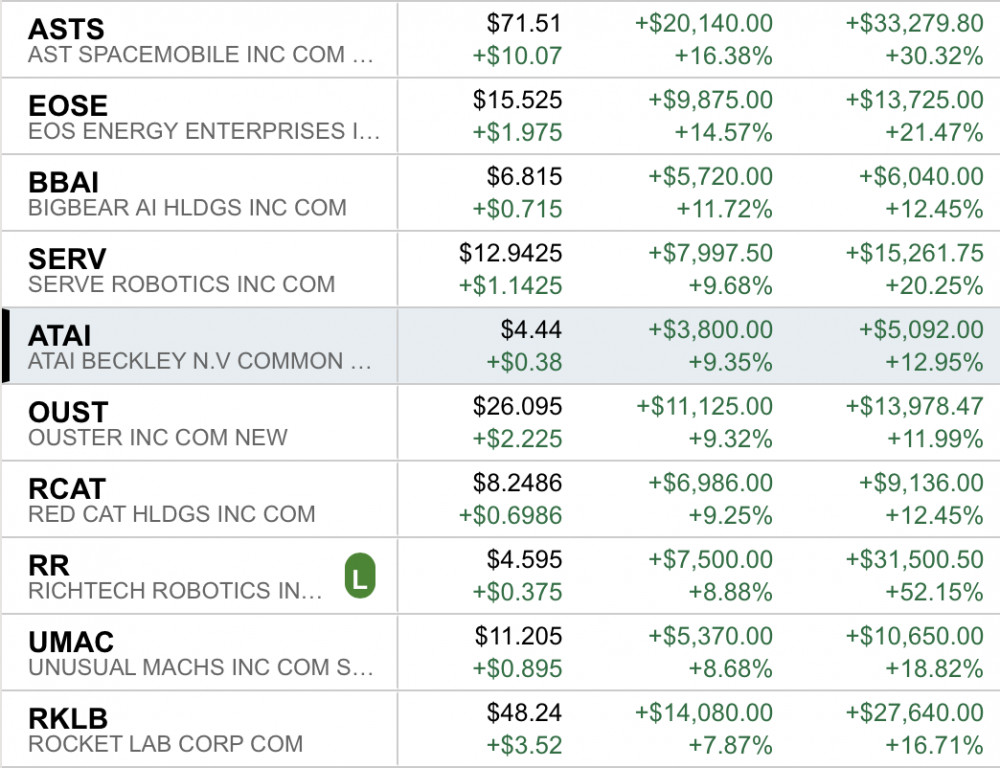Click the RKLB price $48.24
Screen dimensions: 1000x768
pos(524,713)
